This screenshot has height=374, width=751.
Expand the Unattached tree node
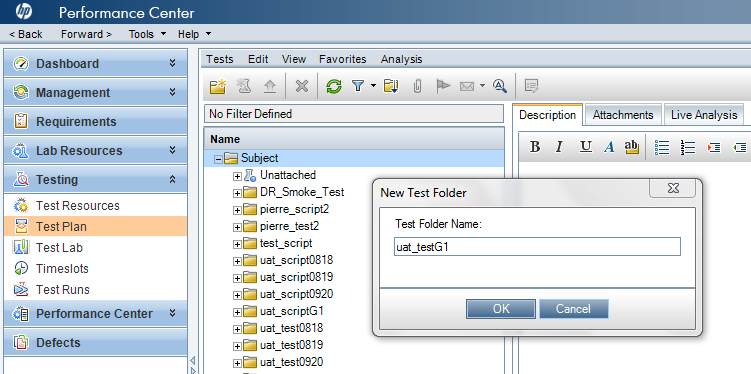click(x=237, y=176)
